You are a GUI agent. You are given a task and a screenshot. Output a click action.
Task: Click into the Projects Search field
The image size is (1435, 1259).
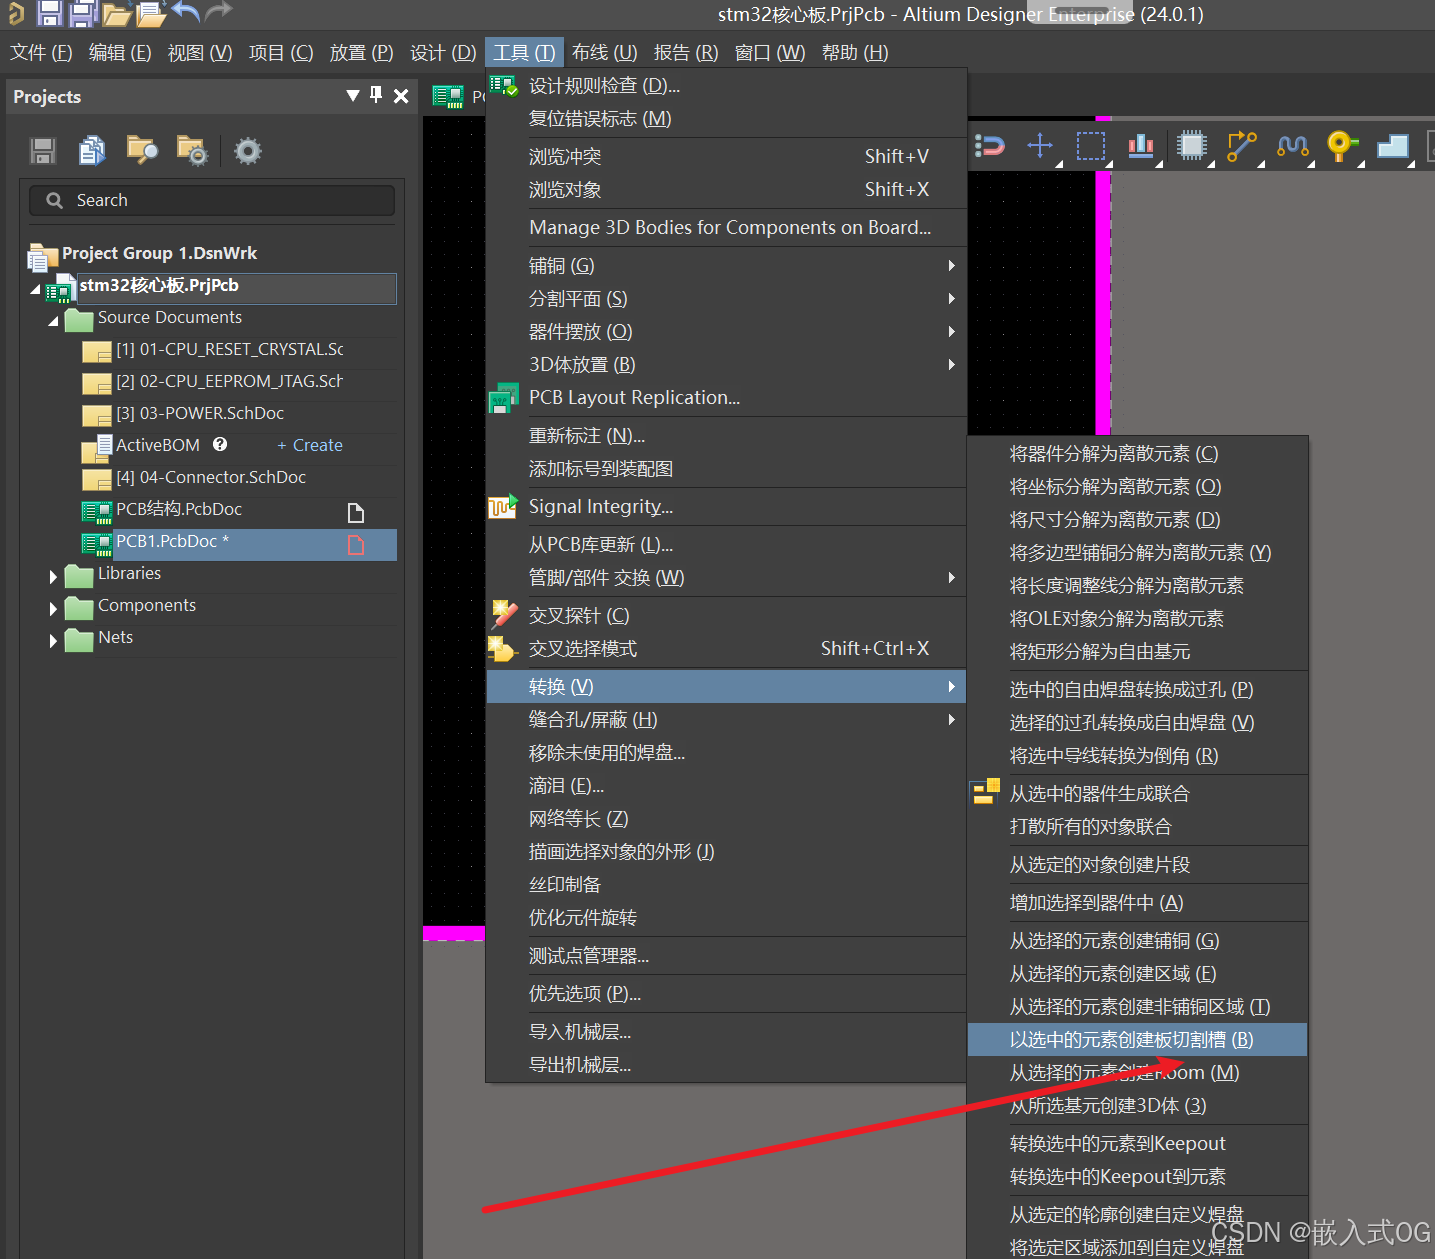[212, 200]
